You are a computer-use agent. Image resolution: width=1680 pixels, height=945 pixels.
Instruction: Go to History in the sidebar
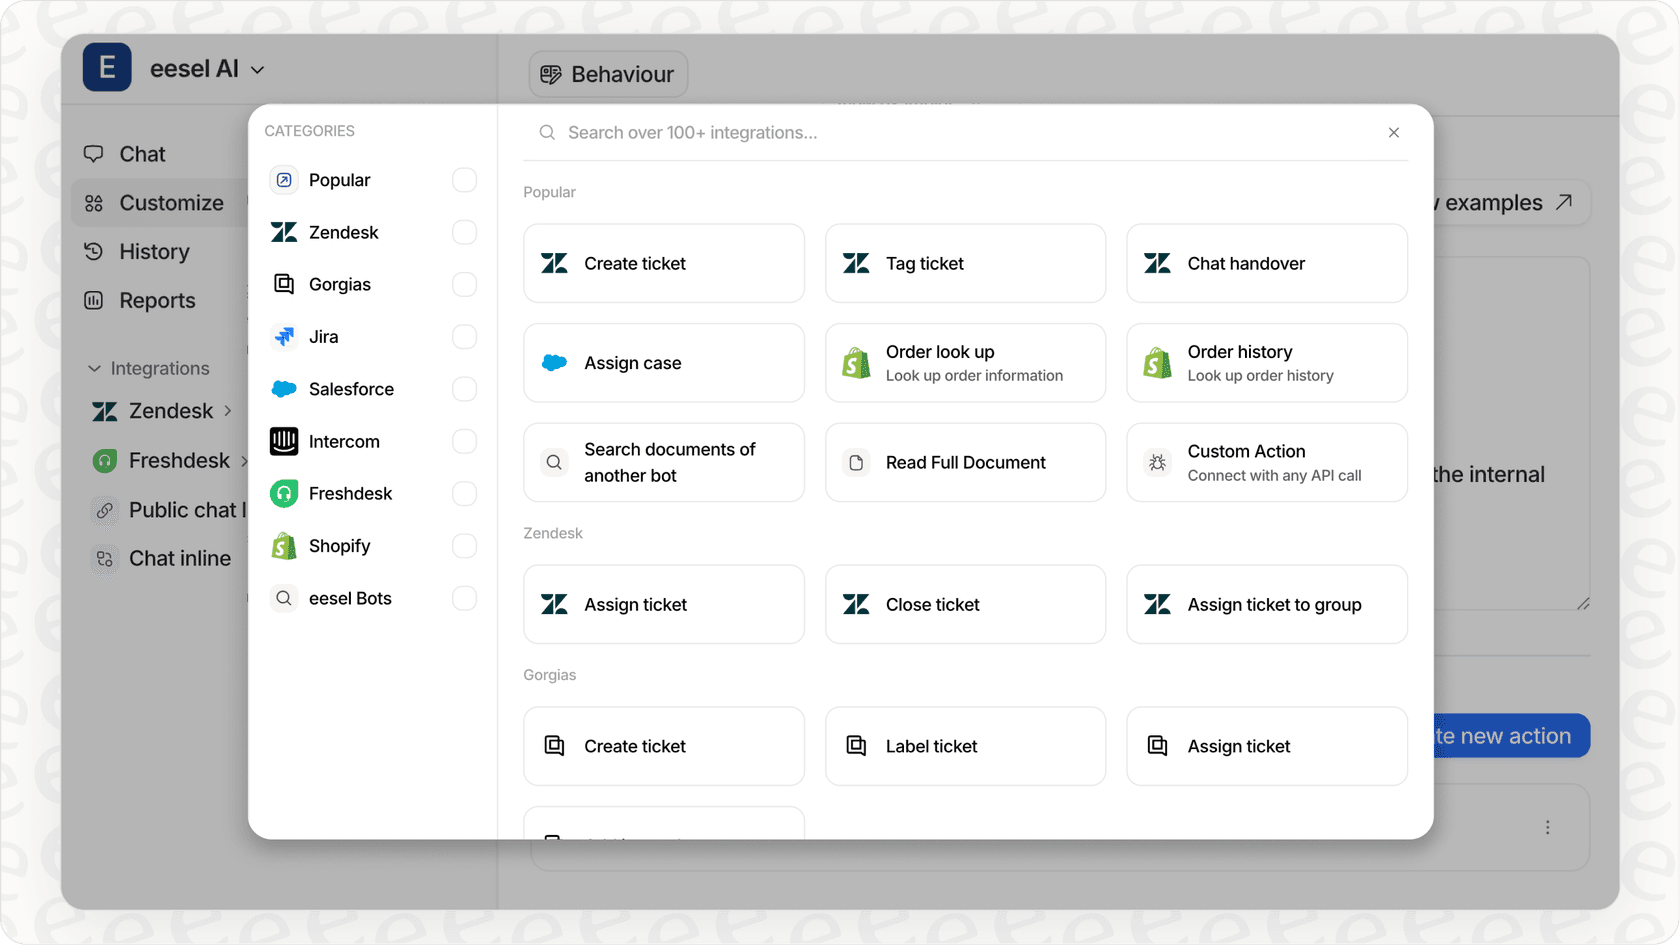pyautogui.click(x=154, y=252)
